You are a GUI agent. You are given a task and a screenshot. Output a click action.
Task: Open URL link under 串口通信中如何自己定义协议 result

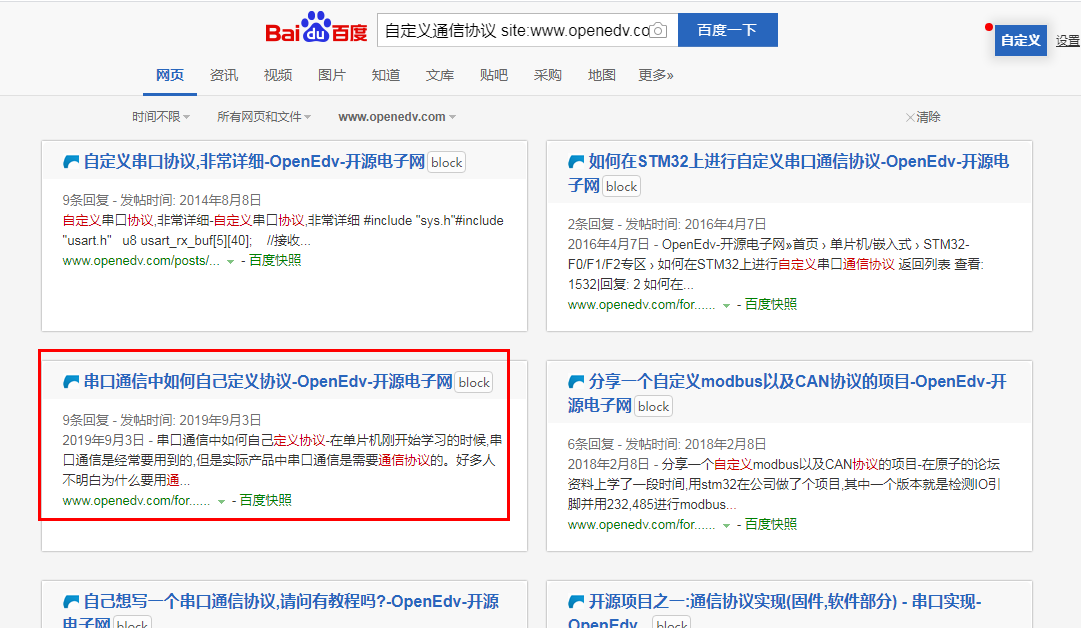(x=136, y=500)
